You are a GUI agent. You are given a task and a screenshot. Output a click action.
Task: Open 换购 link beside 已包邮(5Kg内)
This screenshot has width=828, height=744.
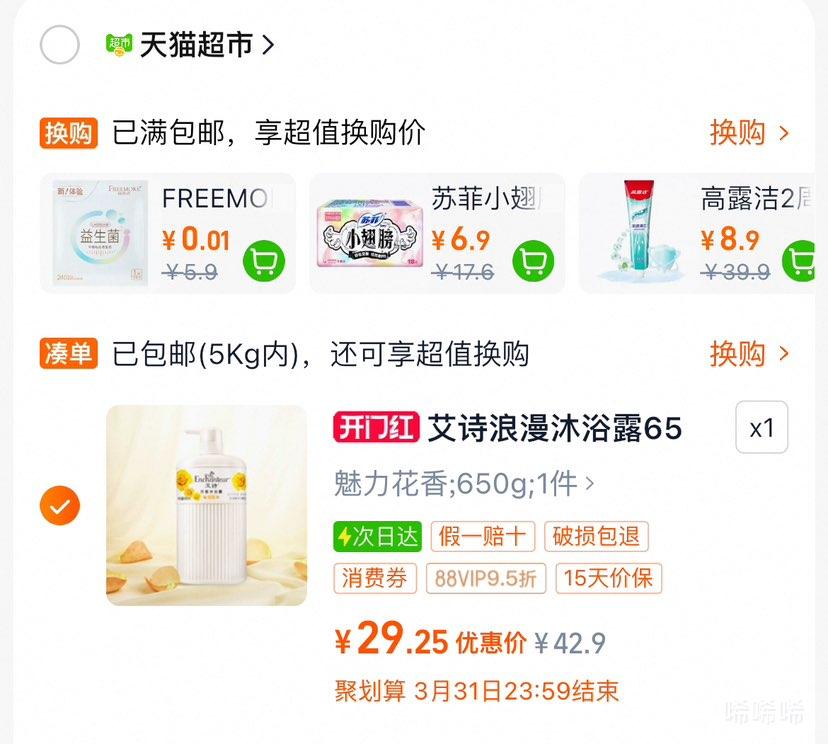pos(749,353)
